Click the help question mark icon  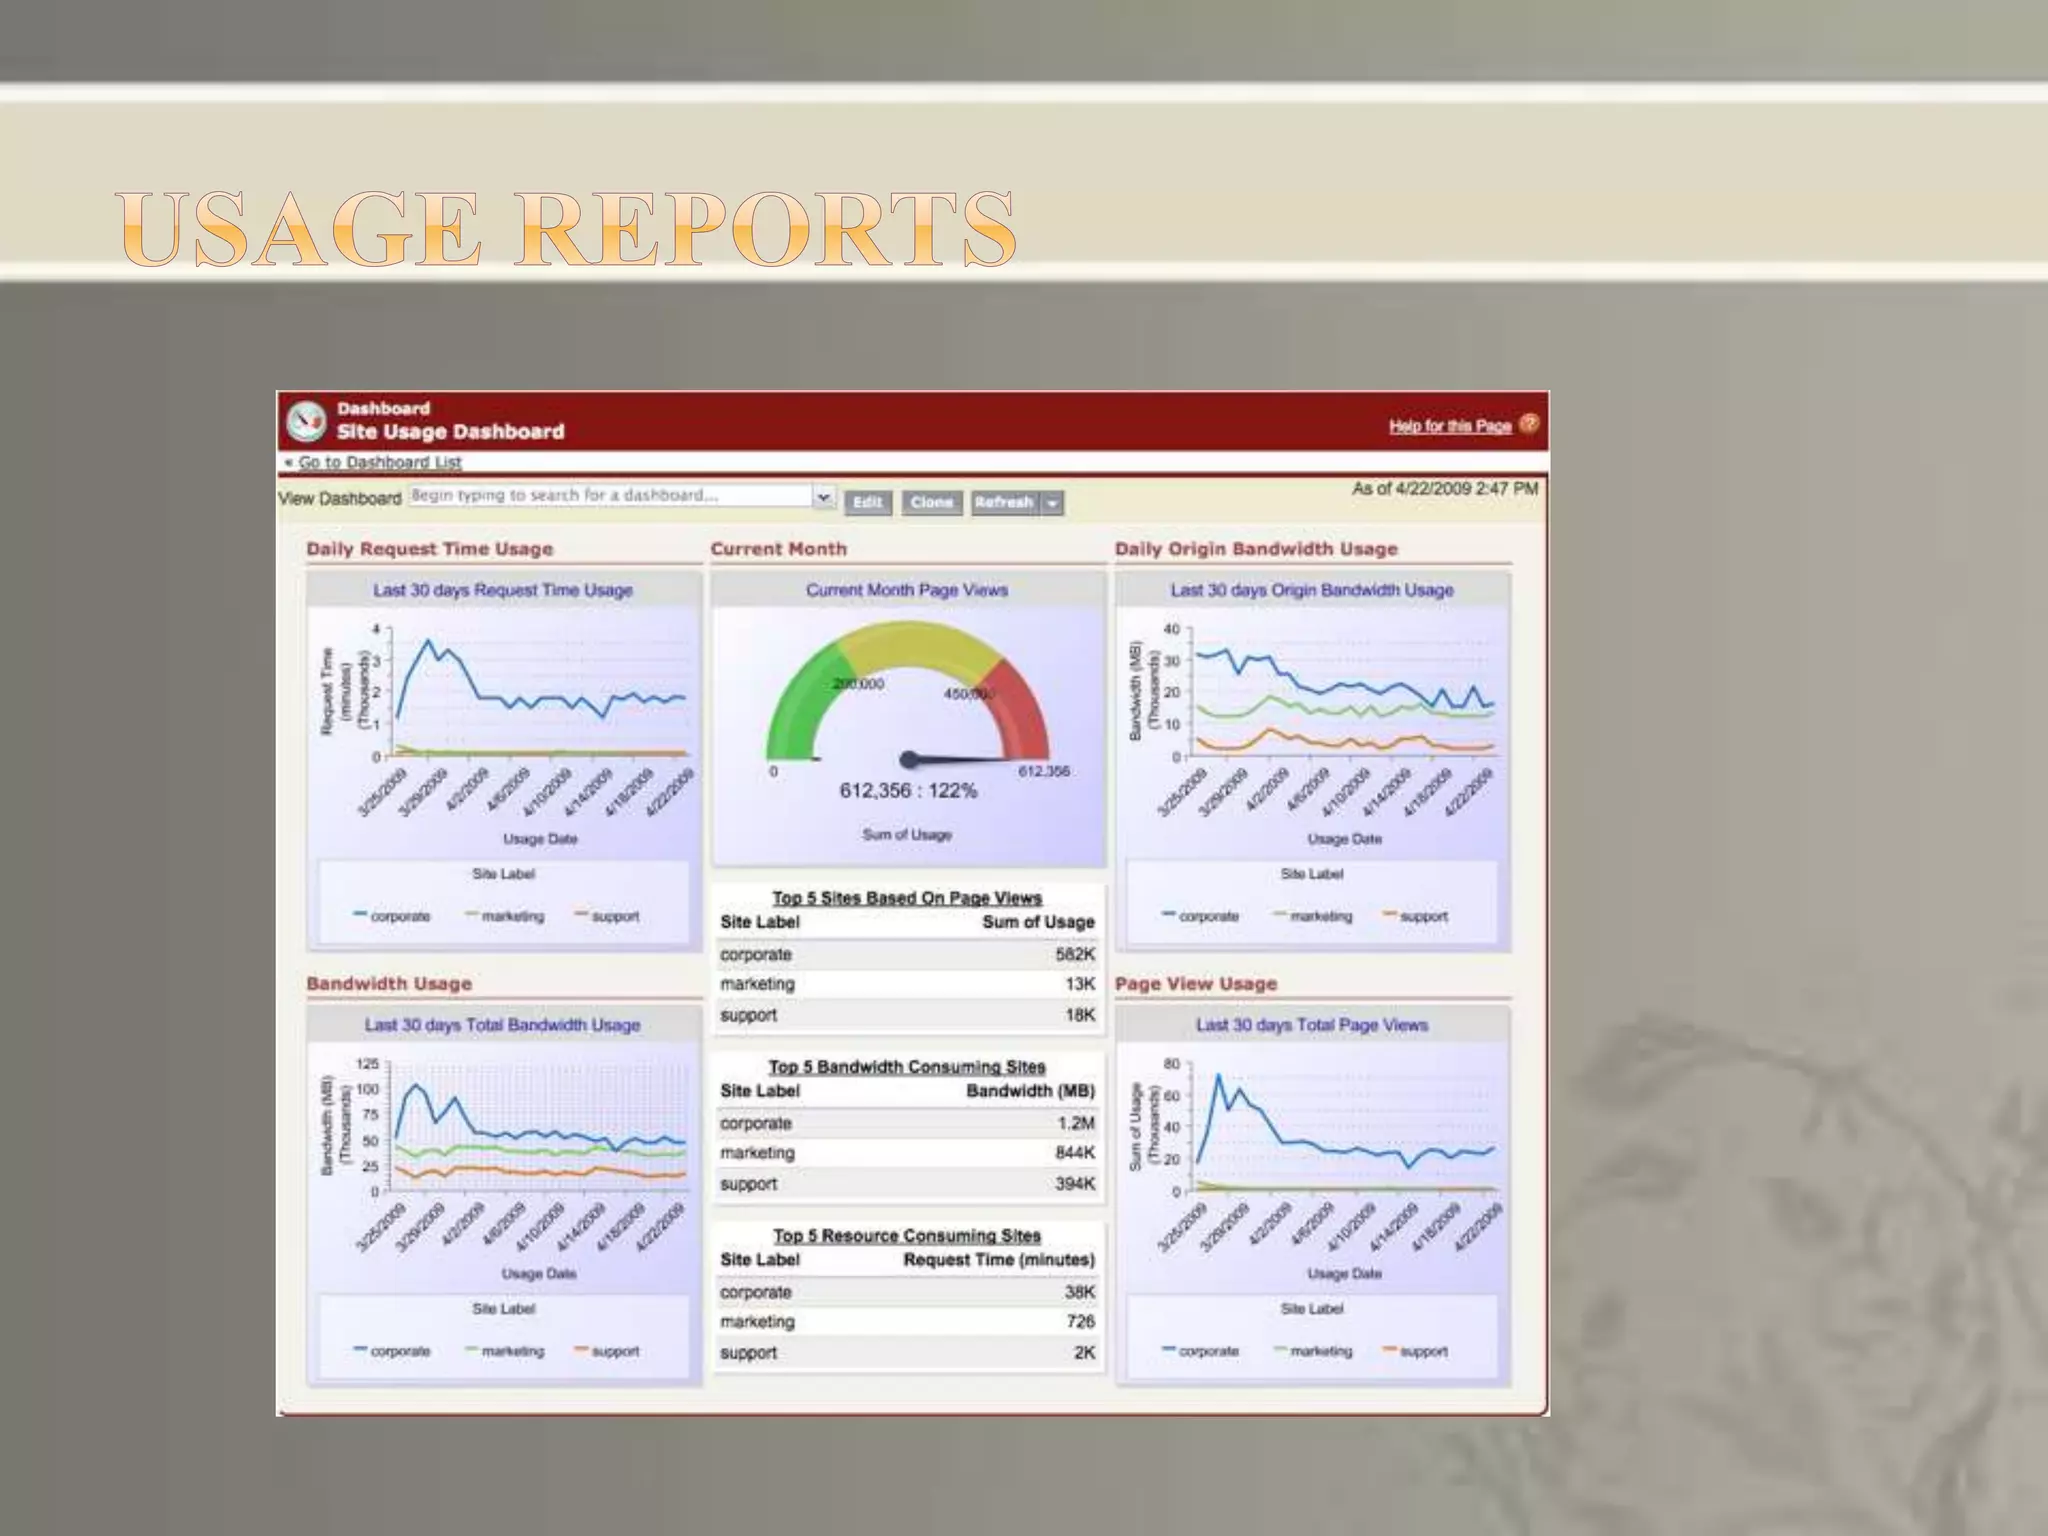pyautogui.click(x=1529, y=424)
